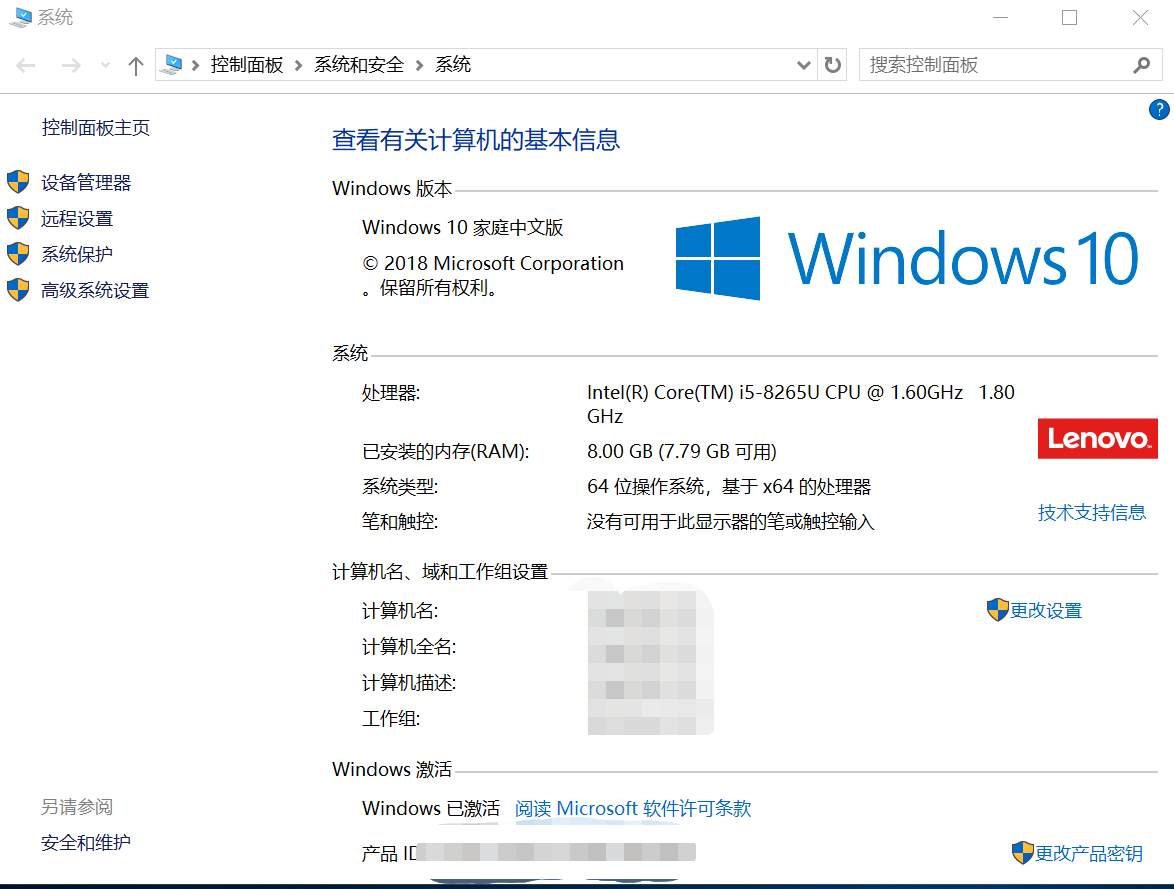The image size is (1174, 889).
Task: Click the label 计算机全名:
Action: pos(410,647)
